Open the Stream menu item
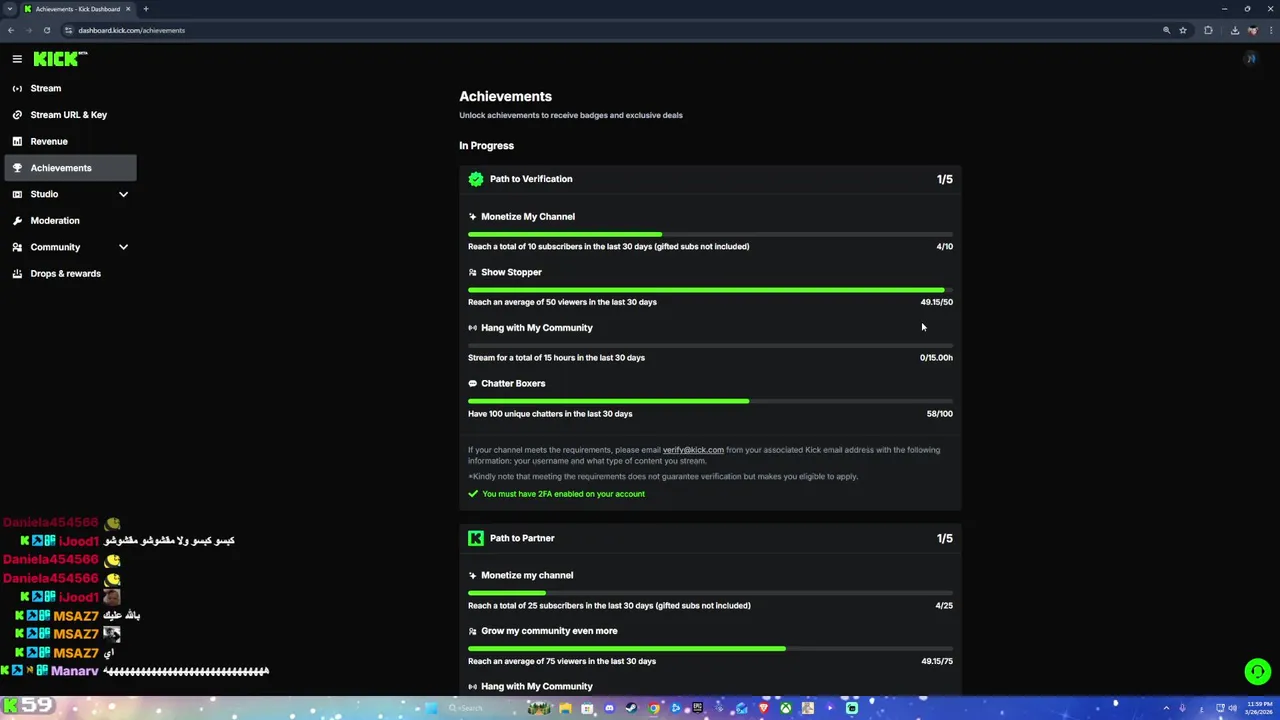This screenshot has width=1280, height=720. click(x=70, y=88)
